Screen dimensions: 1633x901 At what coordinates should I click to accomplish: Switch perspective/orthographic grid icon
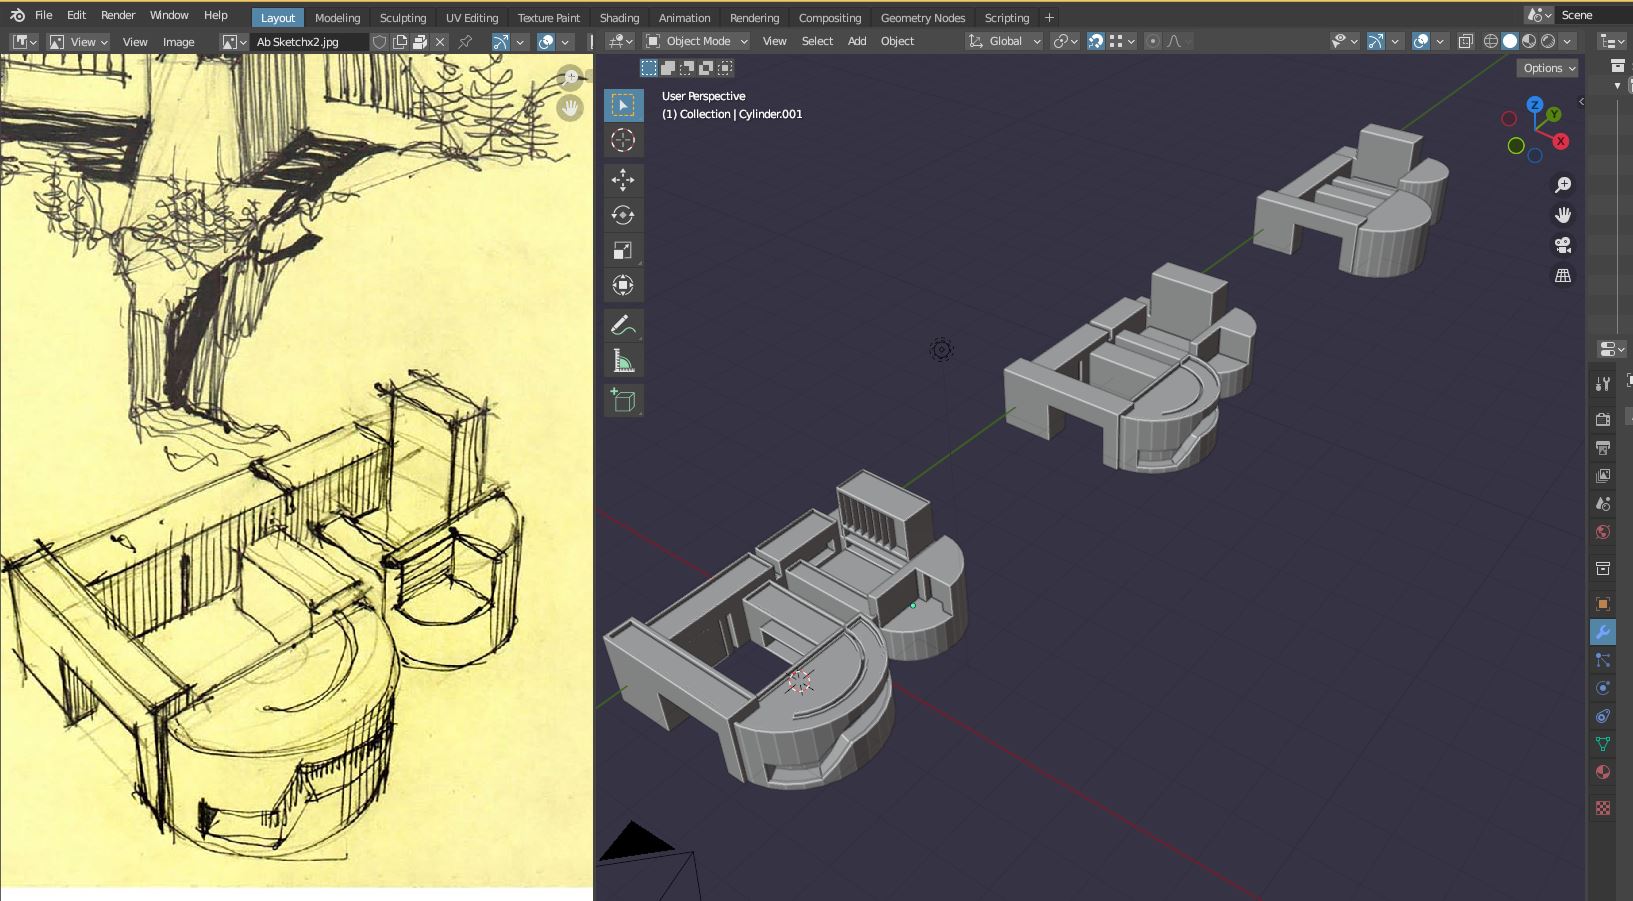1563,275
